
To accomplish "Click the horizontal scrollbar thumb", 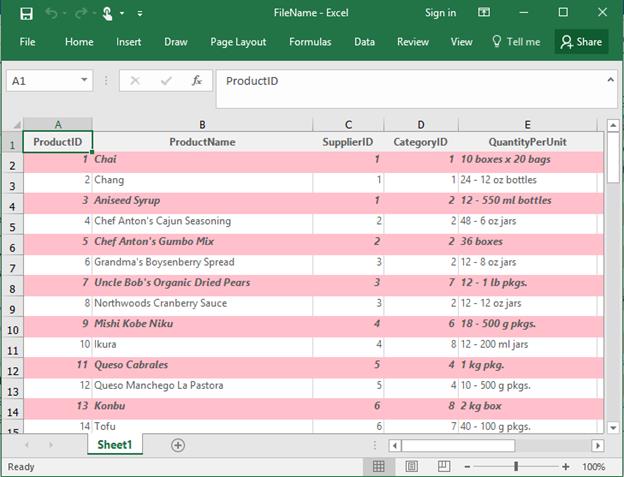I will (458, 445).
